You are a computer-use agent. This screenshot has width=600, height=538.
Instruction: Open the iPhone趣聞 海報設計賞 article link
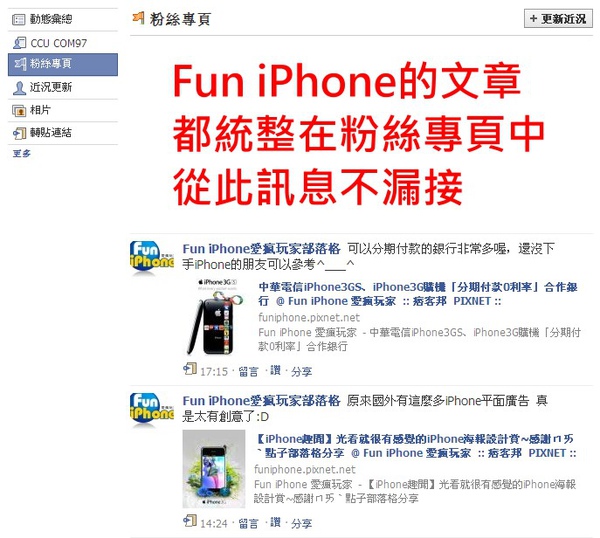(x=416, y=446)
